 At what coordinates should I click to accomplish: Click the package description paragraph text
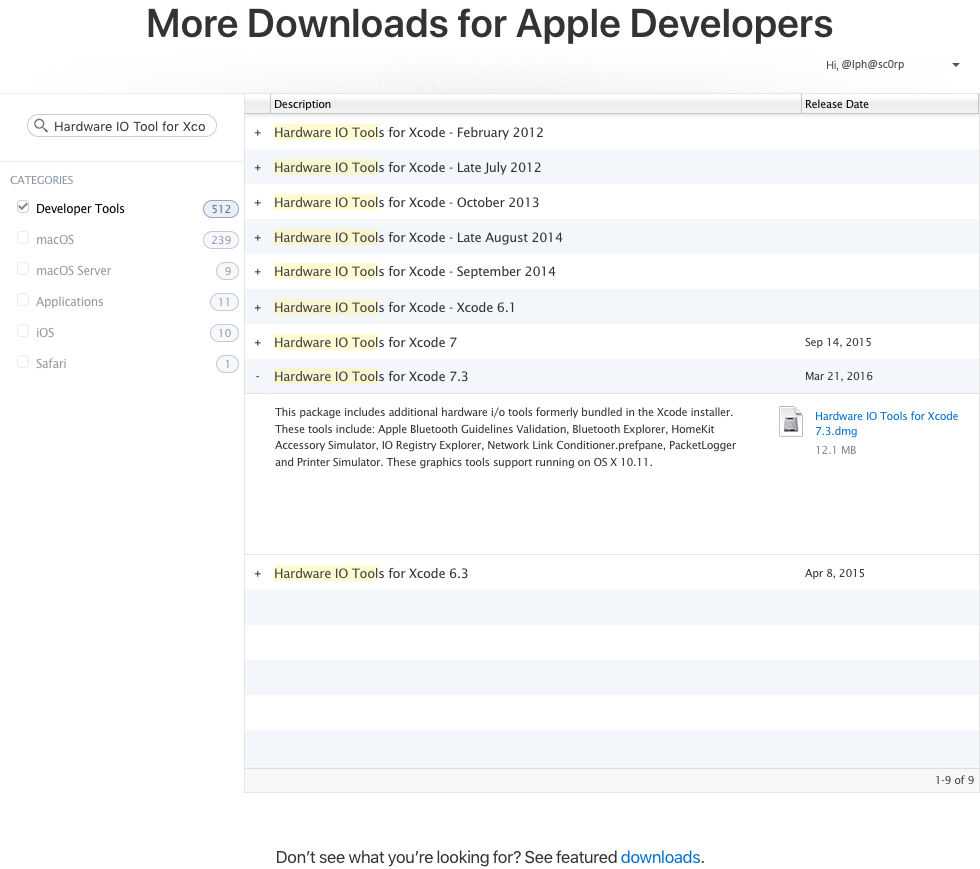pos(505,437)
